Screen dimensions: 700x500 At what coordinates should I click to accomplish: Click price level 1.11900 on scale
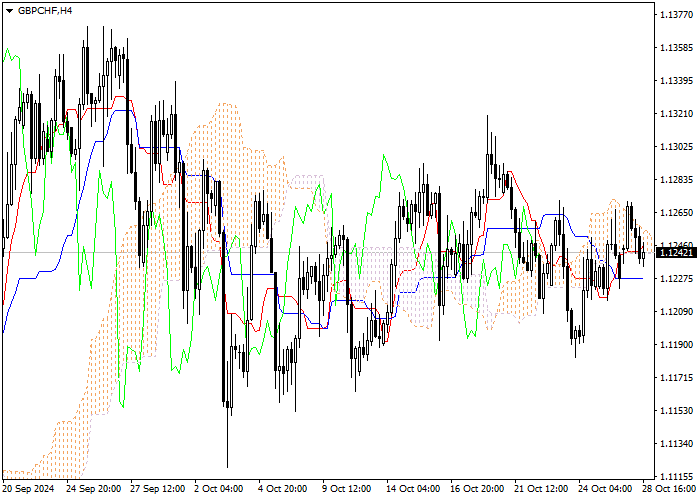tap(676, 345)
